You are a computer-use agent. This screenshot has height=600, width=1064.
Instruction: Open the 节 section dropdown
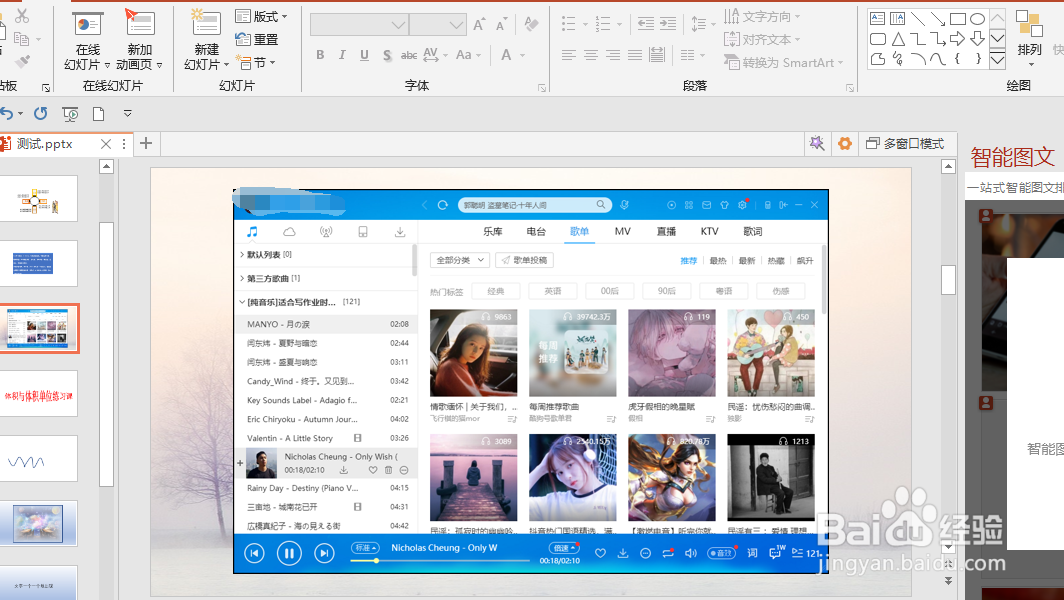[x=256, y=62]
